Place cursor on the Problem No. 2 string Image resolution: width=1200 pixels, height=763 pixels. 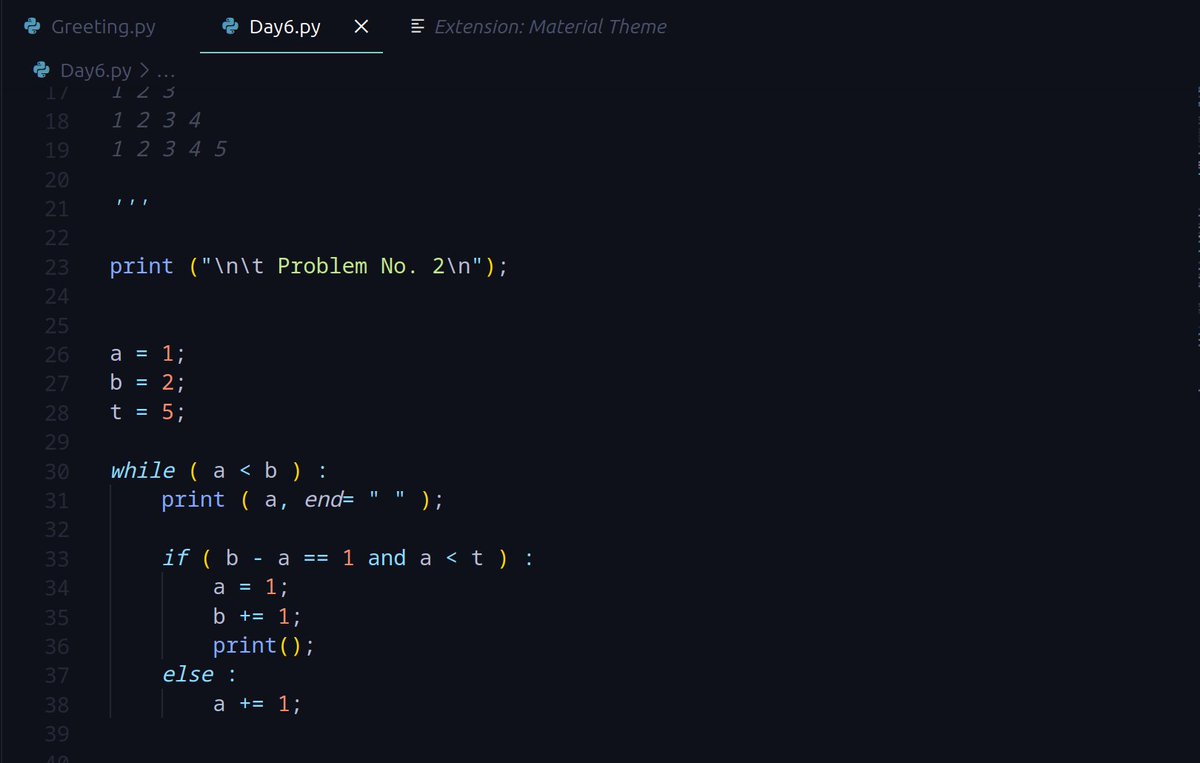click(342, 267)
